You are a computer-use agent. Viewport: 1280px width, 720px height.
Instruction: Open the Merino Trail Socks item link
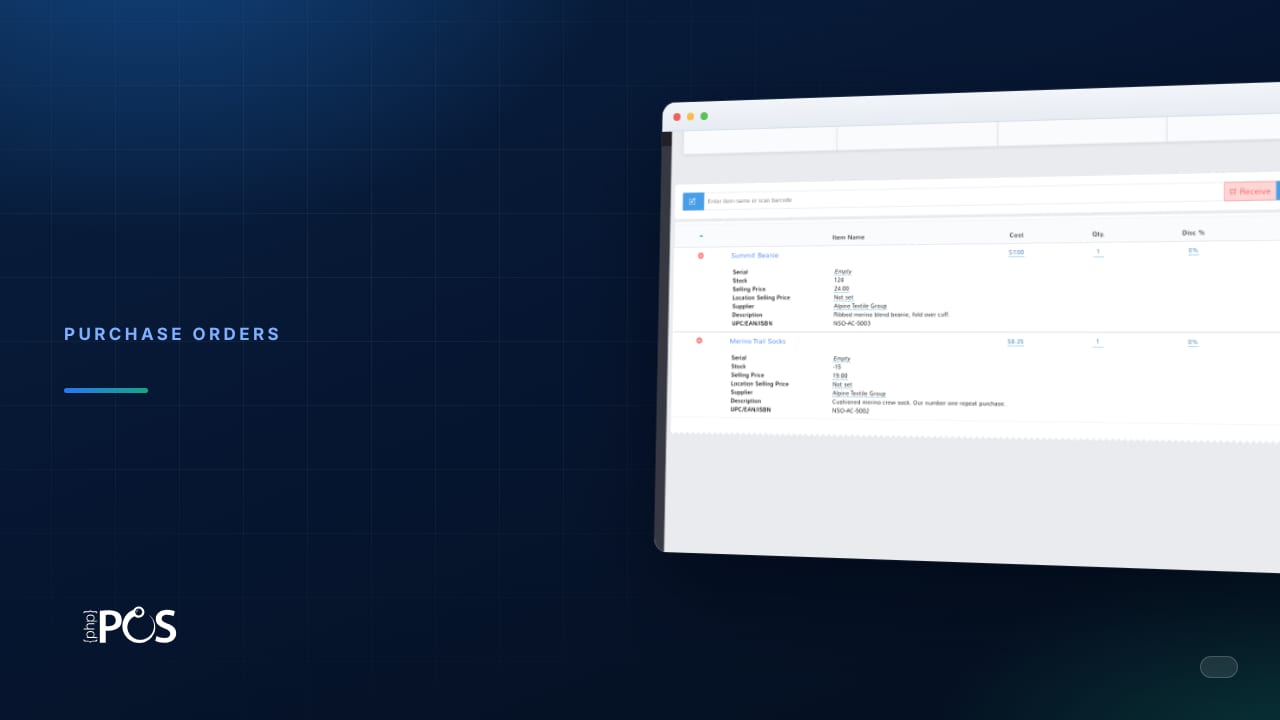tap(757, 341)
